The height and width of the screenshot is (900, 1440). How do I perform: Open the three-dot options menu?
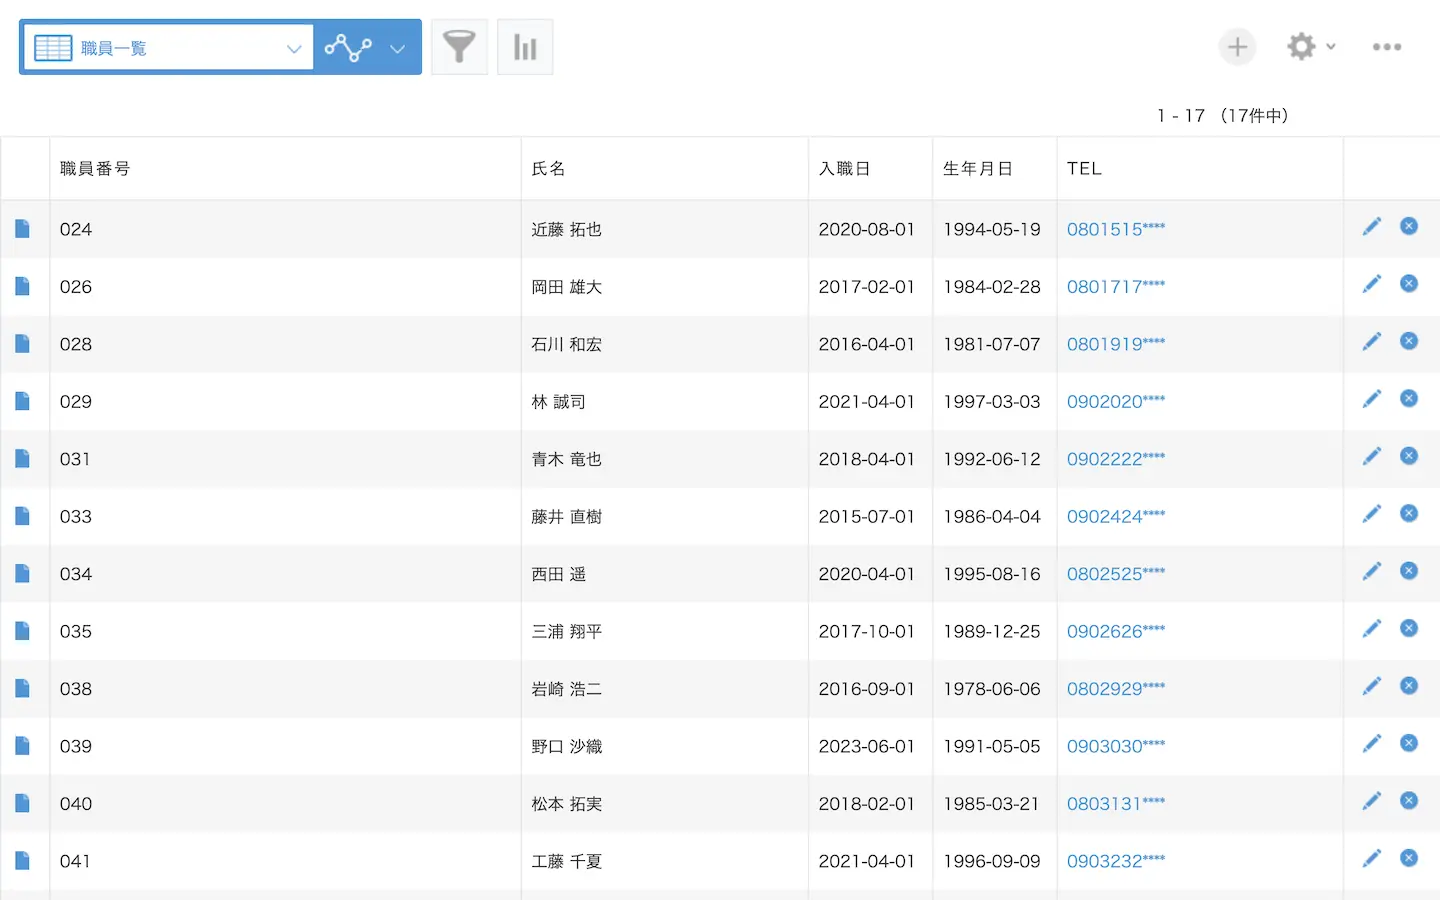pyautogui.click(x=1386, y=47)
